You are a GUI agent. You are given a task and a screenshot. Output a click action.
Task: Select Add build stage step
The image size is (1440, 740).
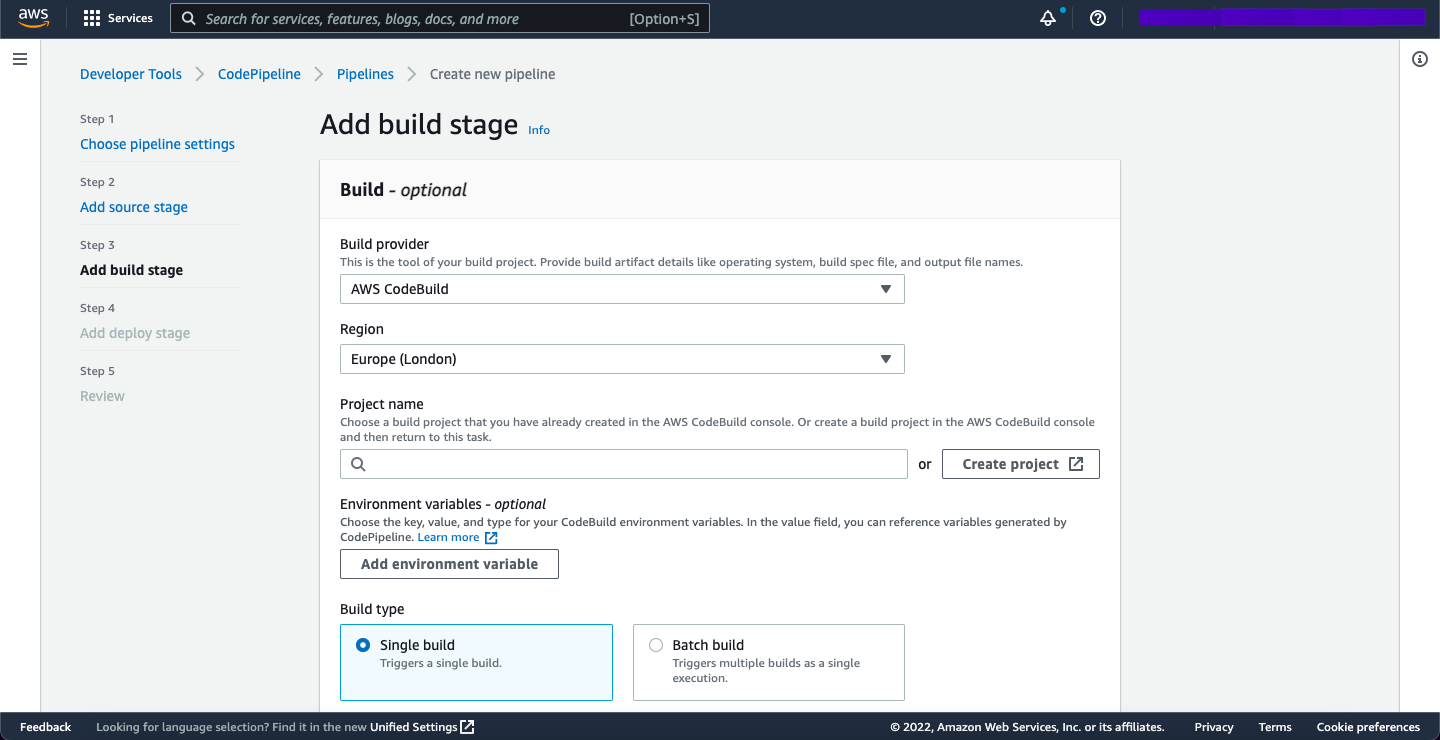click(131, 270)
